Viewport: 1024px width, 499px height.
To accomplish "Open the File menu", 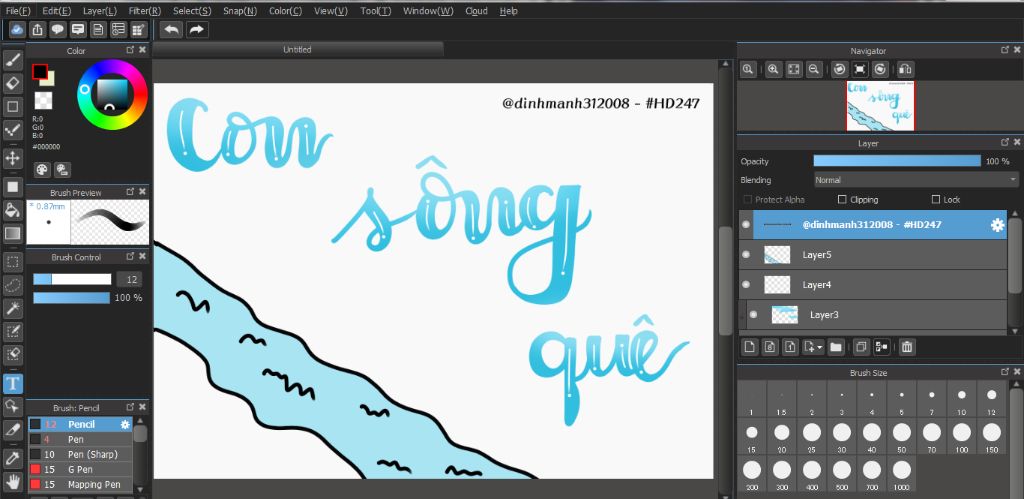I will (x=18, y=11).
